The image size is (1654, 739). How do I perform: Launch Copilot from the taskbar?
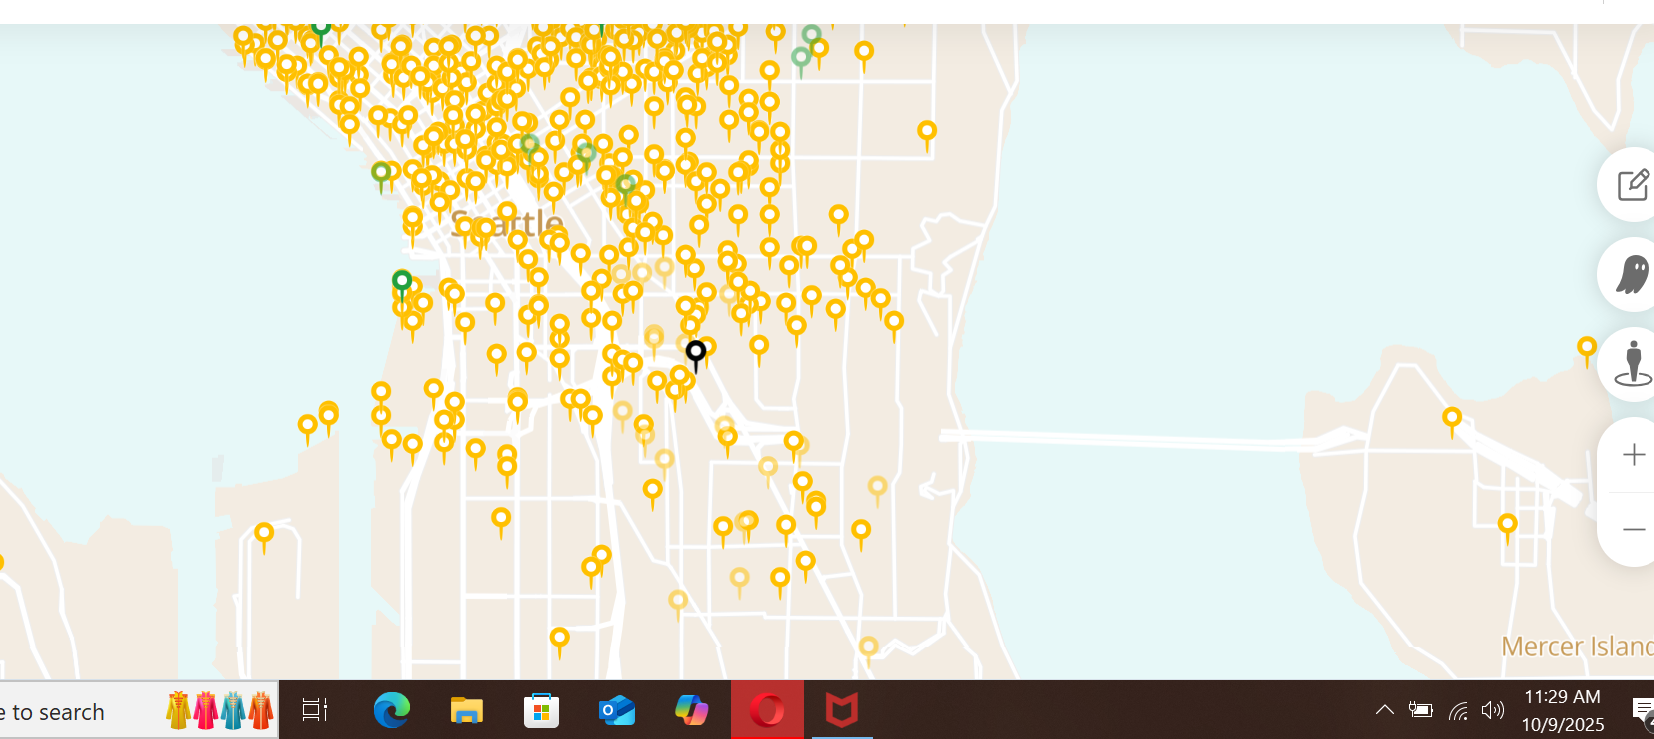(x=691, y=711)
